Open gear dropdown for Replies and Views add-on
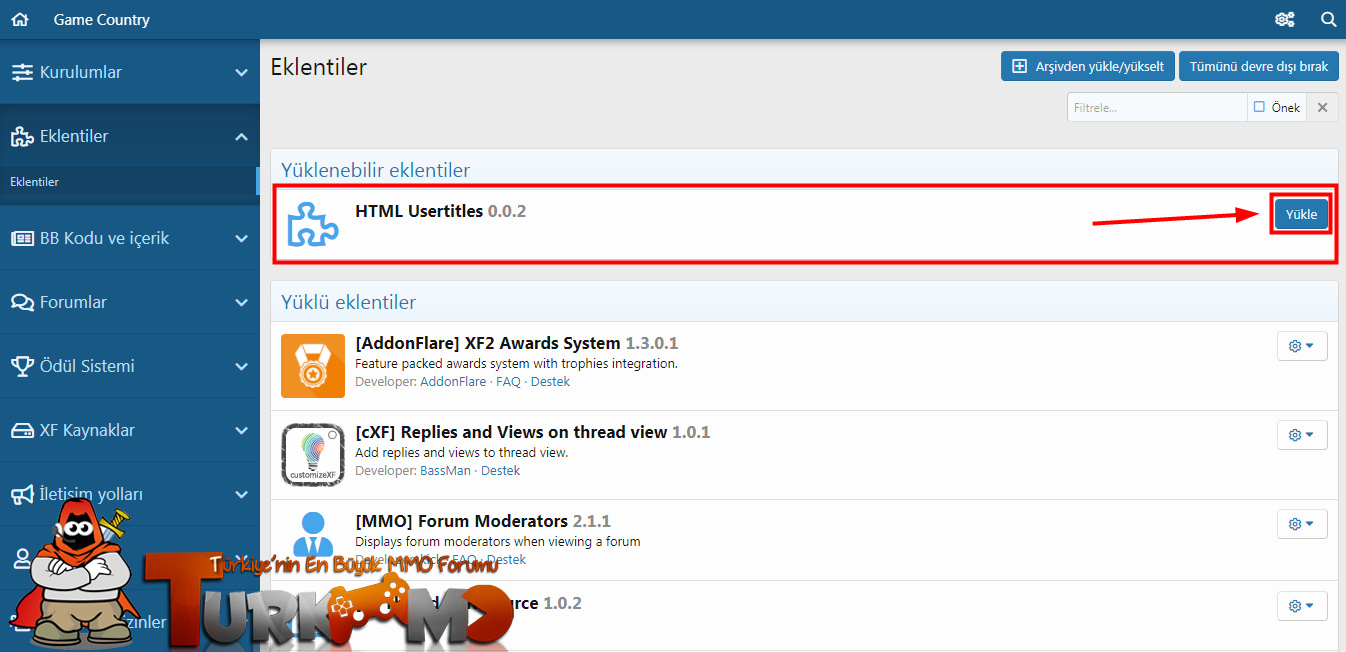 pos(1301,435)
